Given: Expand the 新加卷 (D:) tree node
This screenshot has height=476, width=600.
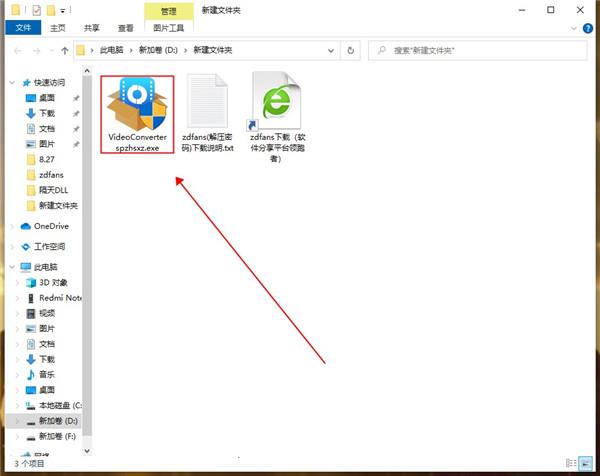Looking at the screenshot, I should point(17,421).
